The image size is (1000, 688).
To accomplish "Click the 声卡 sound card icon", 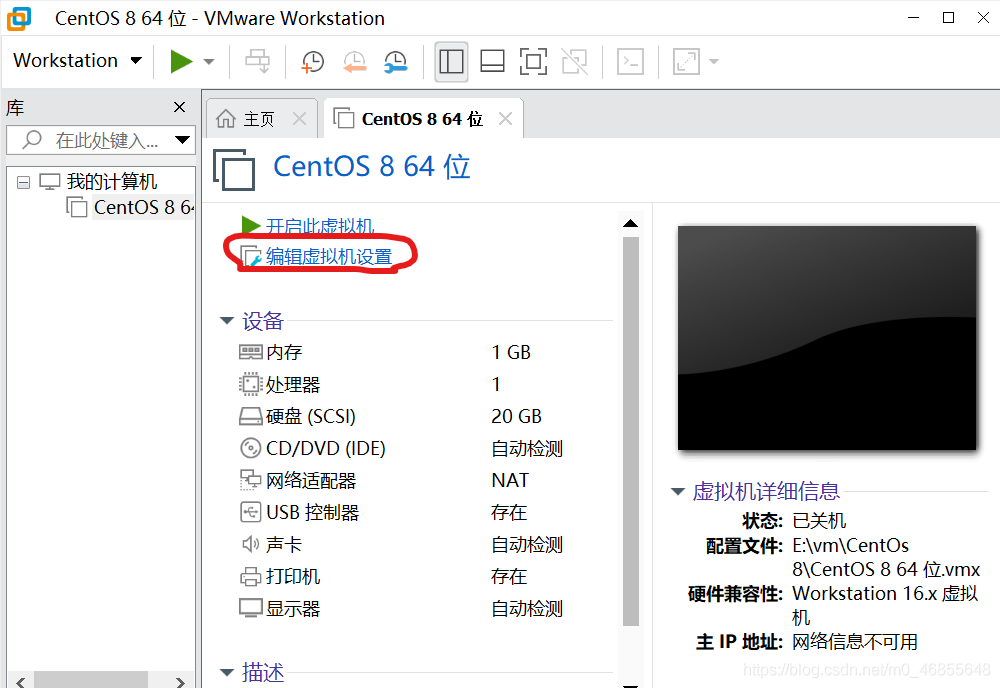I will 251,544.
